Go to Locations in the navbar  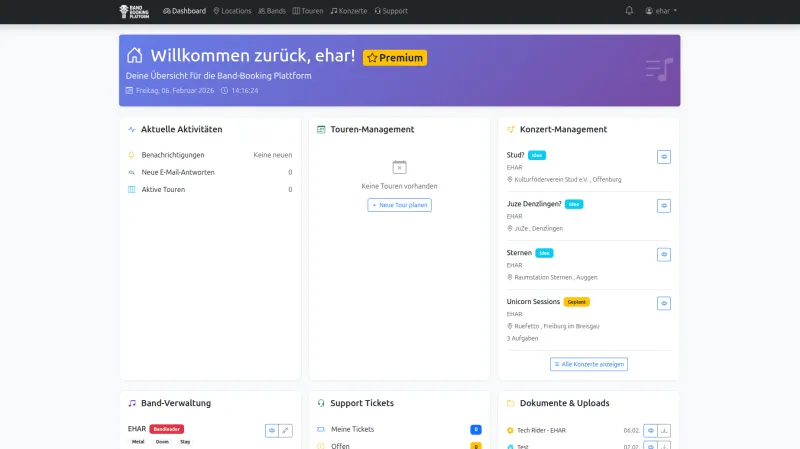point(232,11)
